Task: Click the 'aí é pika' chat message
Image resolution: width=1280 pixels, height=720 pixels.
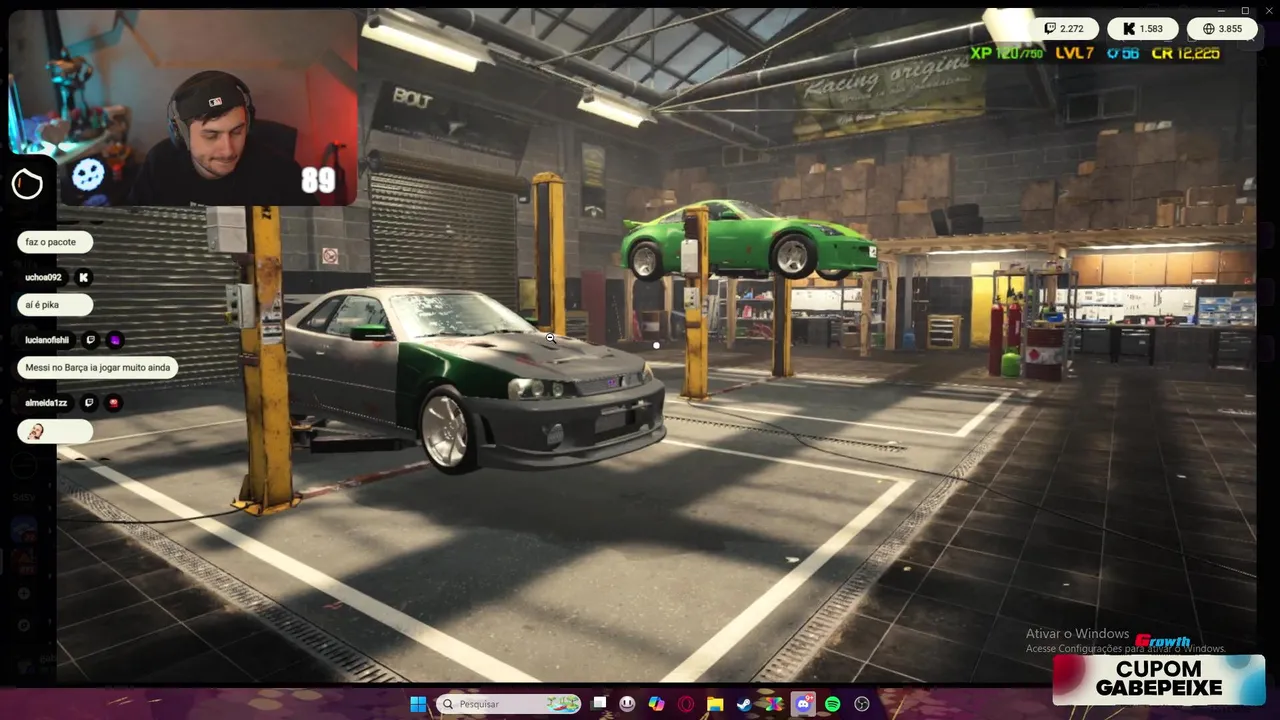Action: tap(54, 305)
